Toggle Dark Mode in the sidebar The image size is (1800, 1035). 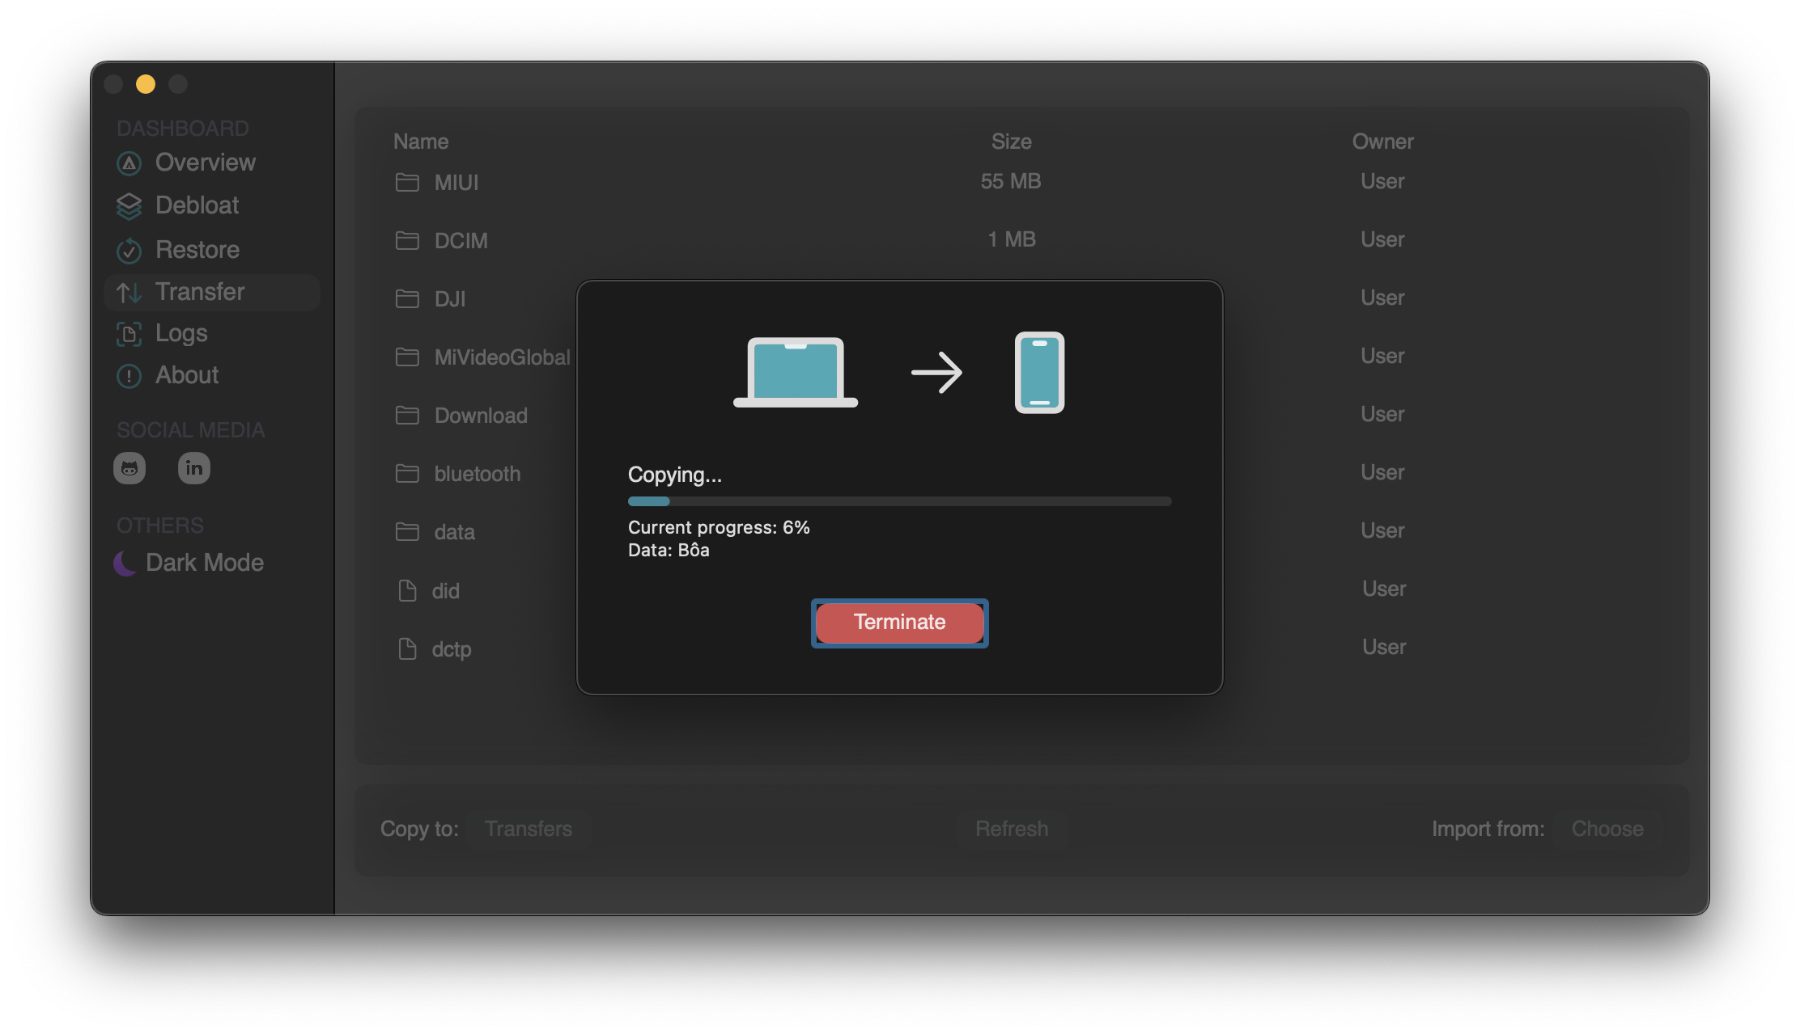(190, 563)
